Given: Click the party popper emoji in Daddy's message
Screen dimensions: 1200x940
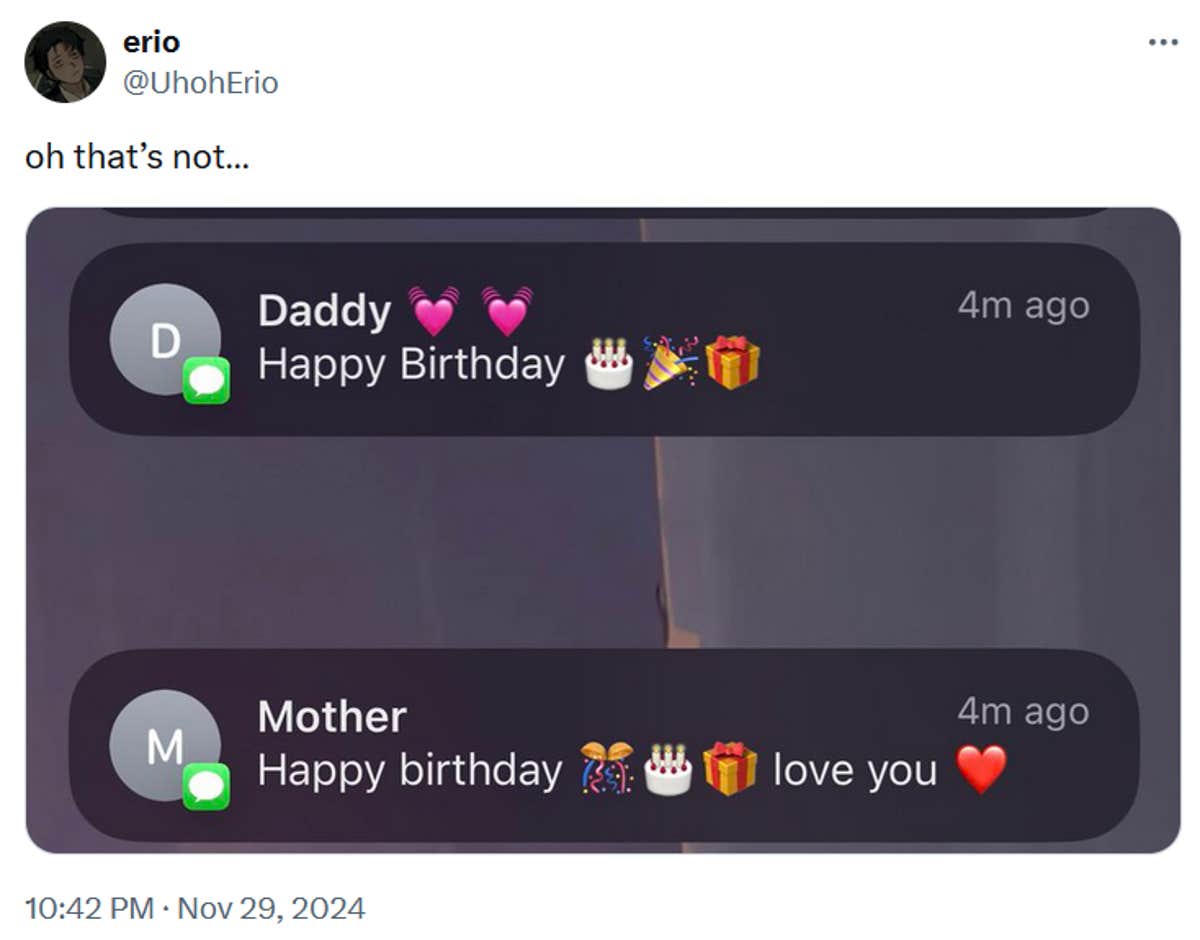Looking at the screenshot, I should [x=669, y=364].
